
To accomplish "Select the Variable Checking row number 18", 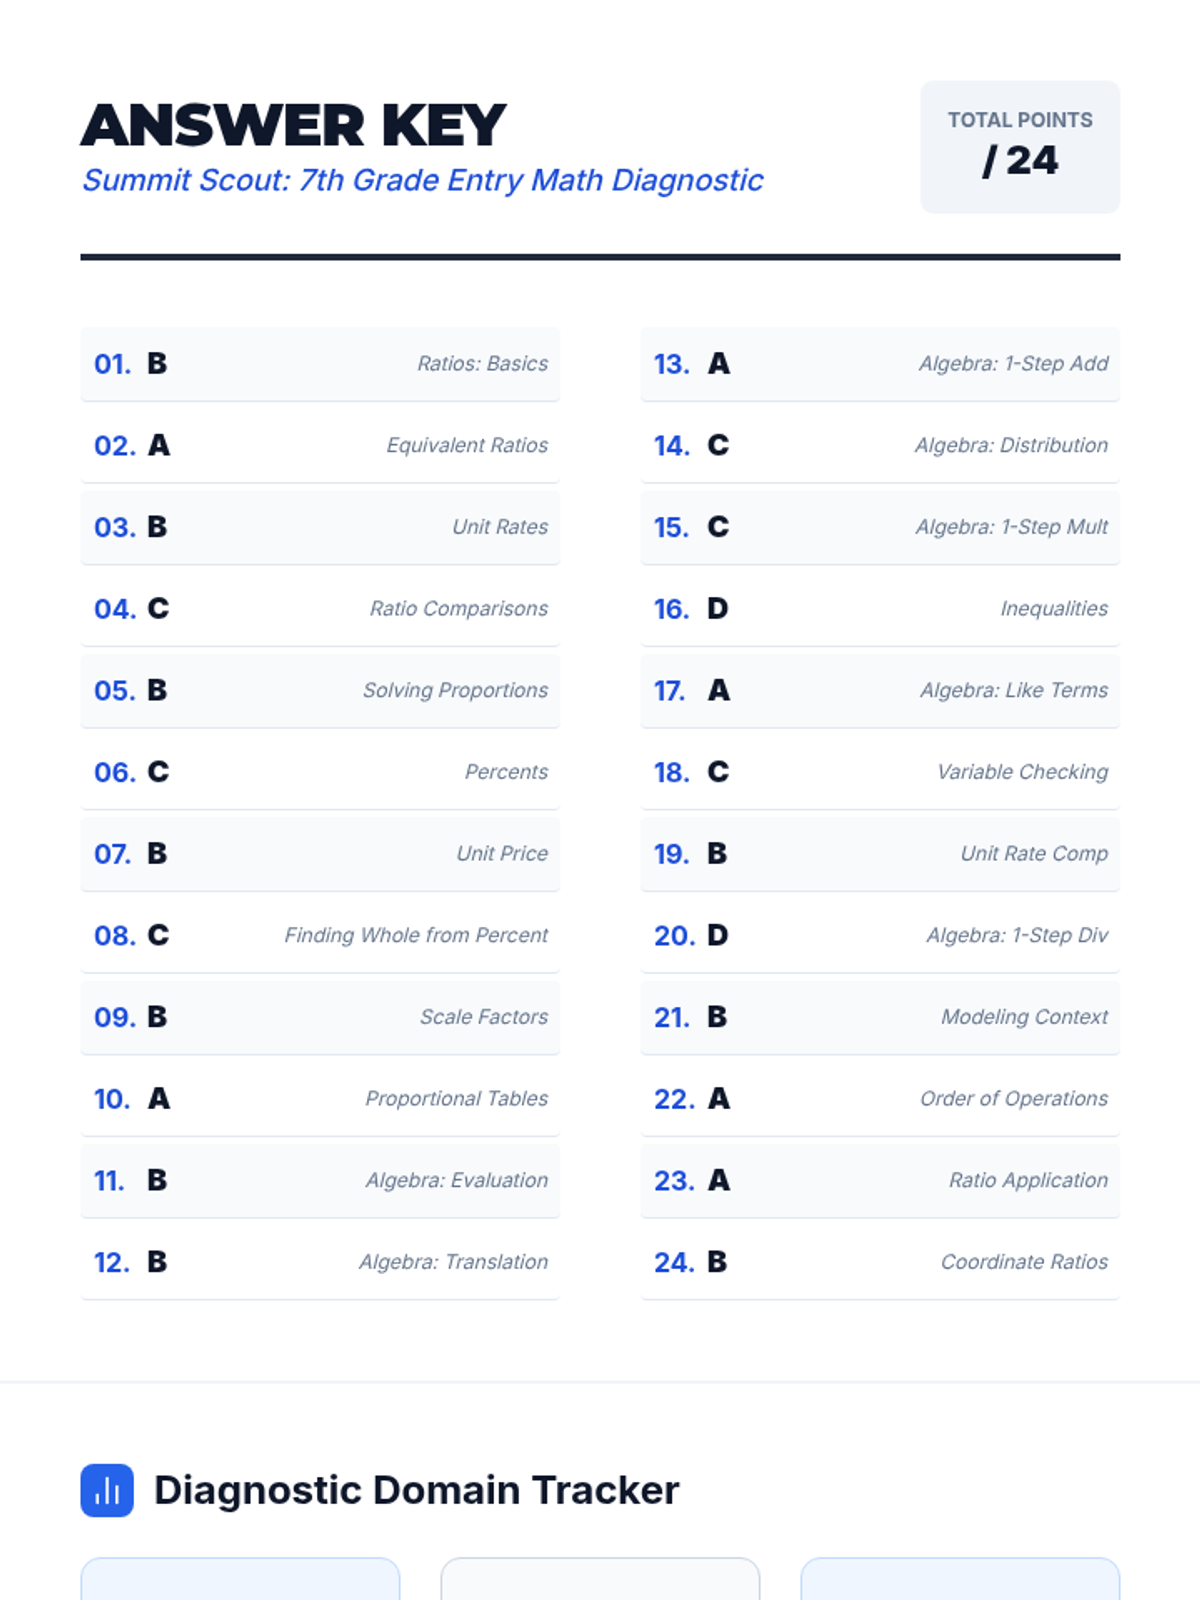I will (x=879, y=772).
